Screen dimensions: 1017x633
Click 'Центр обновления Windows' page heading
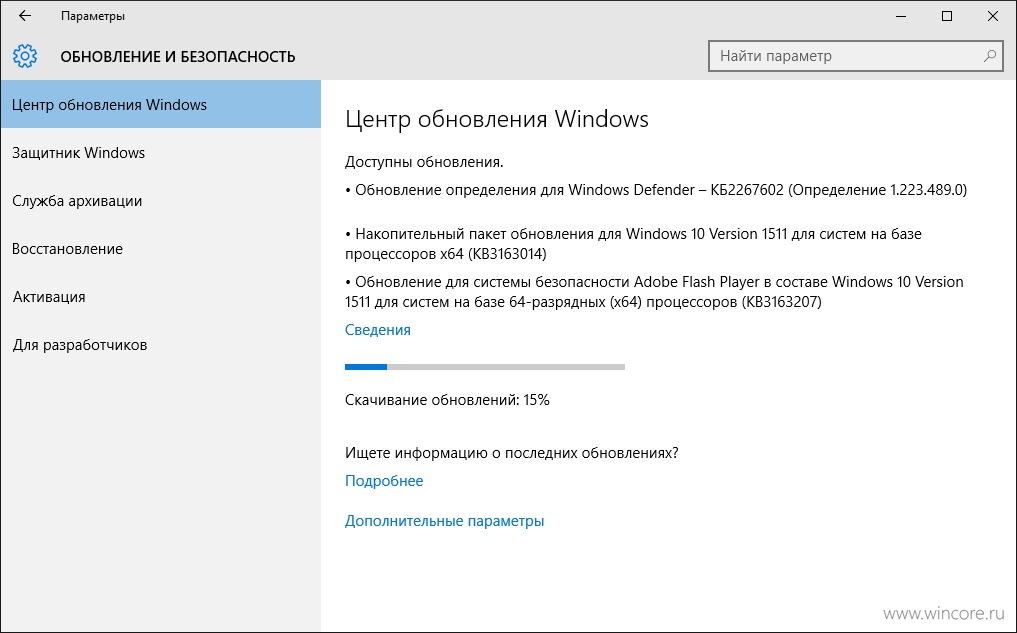tap(497, 119)
